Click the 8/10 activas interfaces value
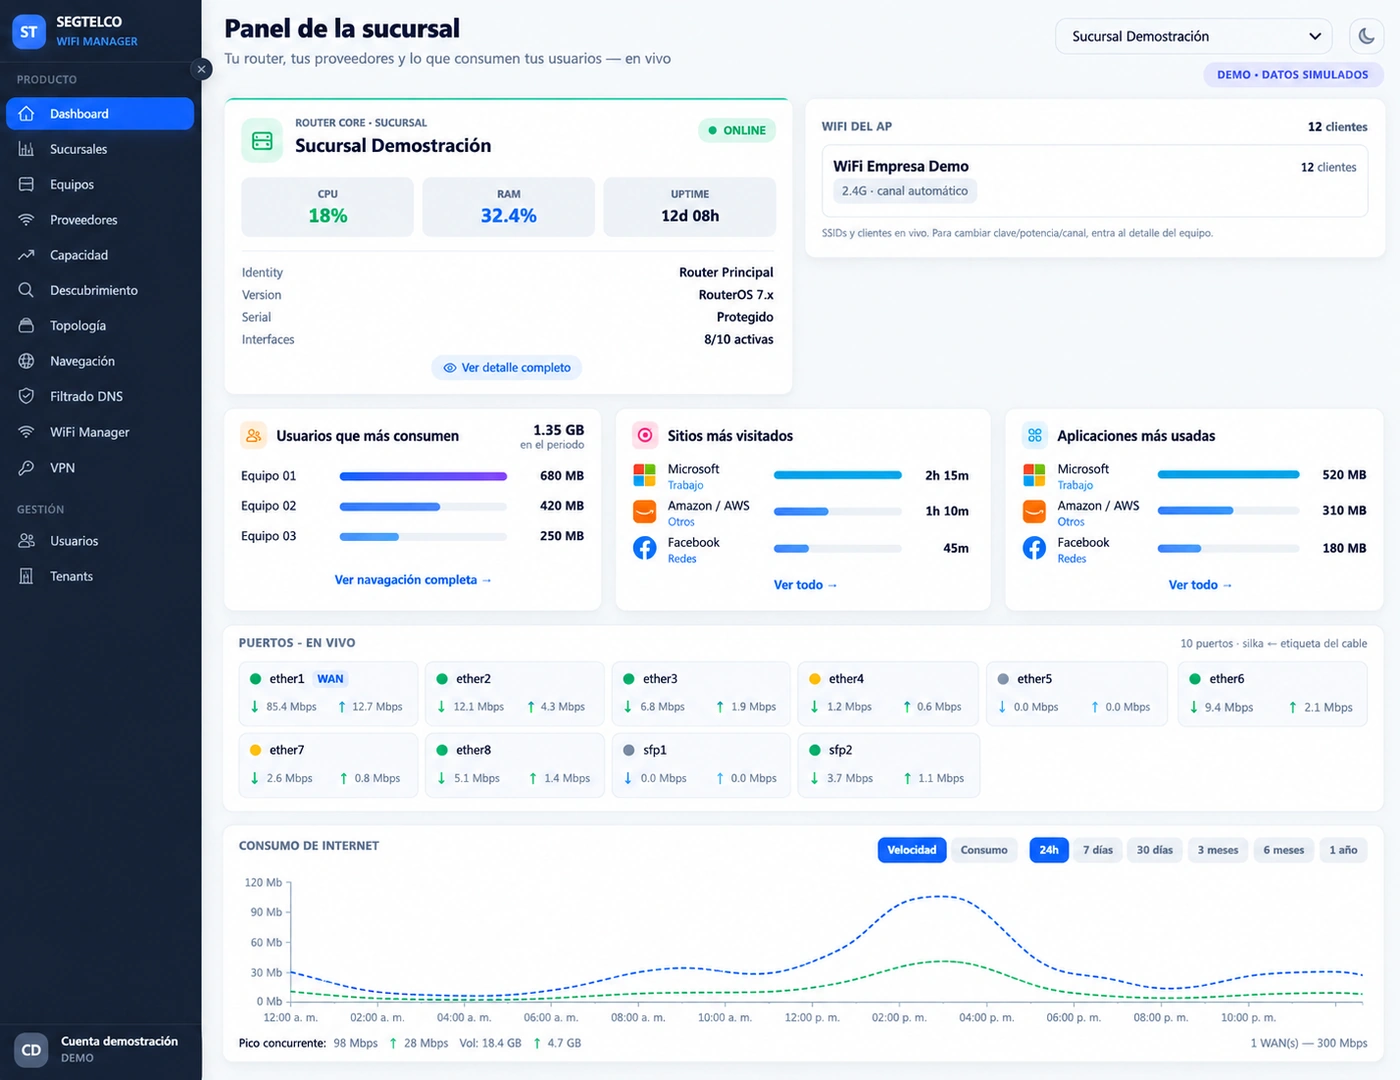Viewport: 1400px width, 1080px height. 739,340
